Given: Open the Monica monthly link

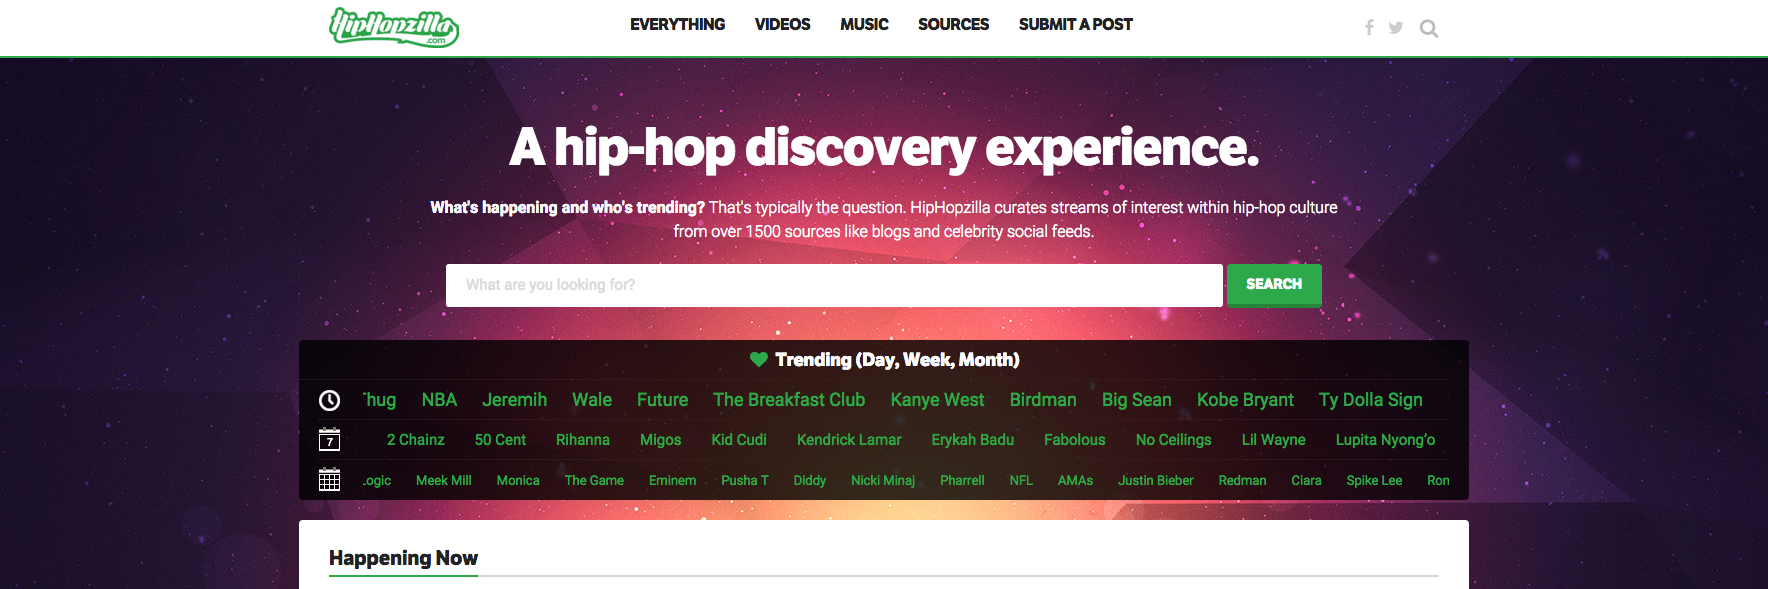Looking at the screenshot, I should coord(518,481).
